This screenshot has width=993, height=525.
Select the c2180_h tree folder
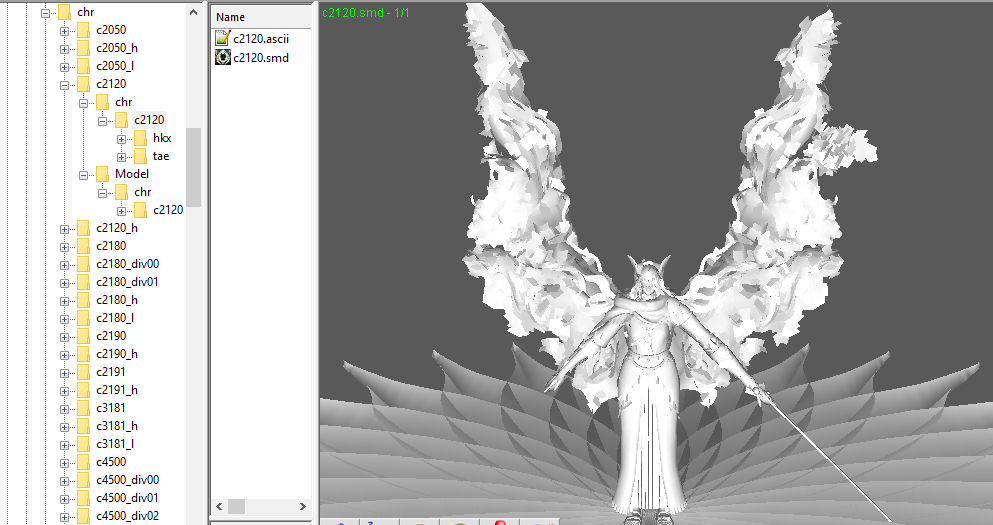click(117, 300)
